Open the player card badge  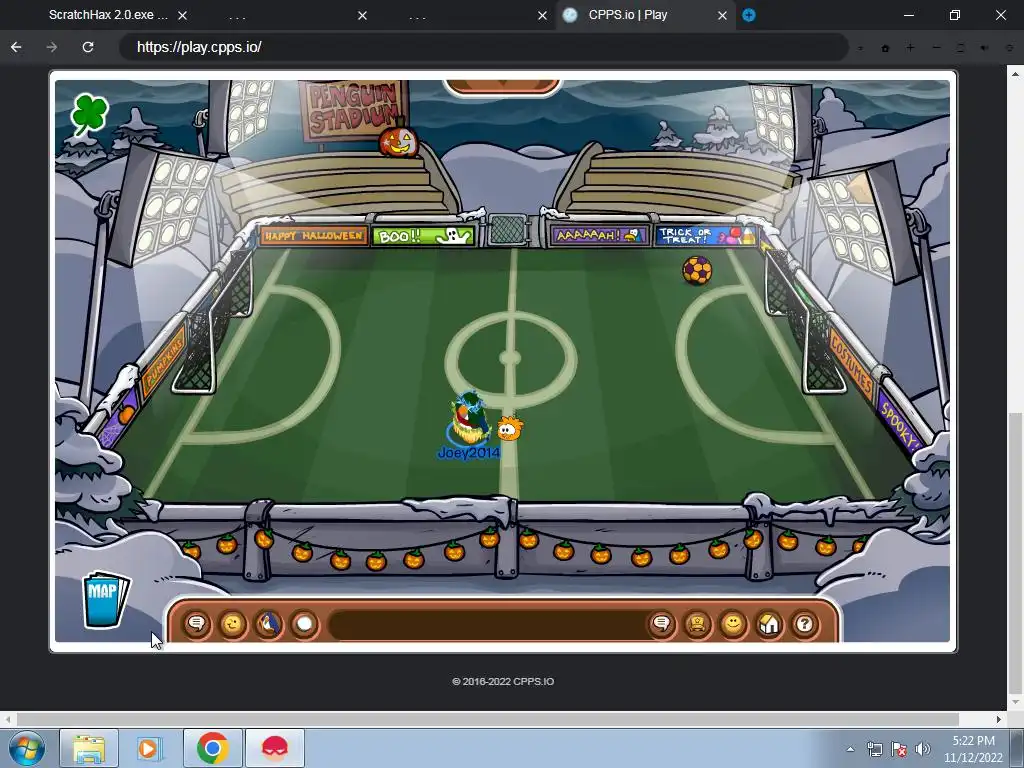[697, 624]
